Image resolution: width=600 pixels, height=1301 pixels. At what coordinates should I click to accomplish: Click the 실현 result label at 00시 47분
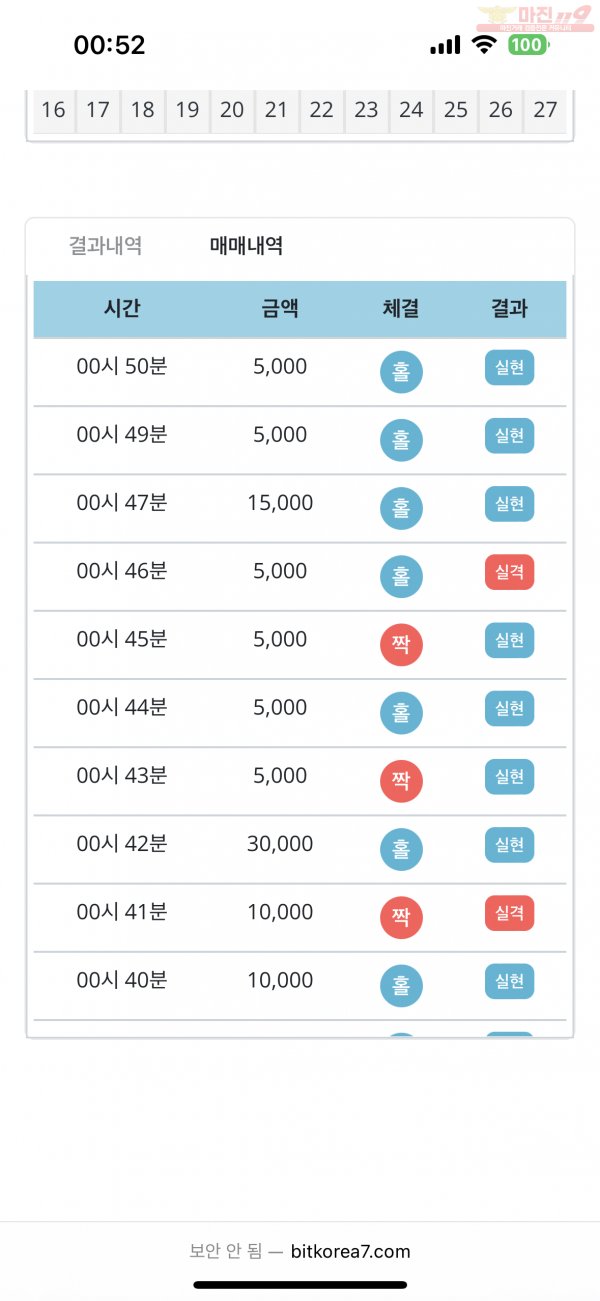click(x=510, y=504)
